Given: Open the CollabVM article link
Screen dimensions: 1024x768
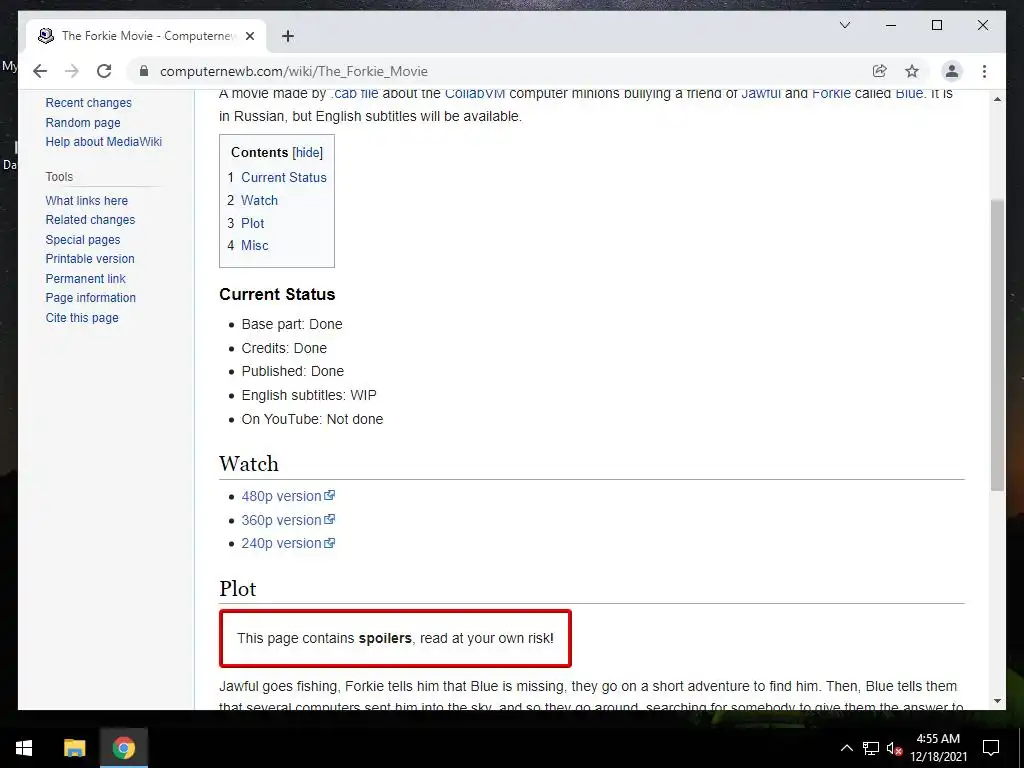Looking at the screenshot, I should [x=475, y=93].
